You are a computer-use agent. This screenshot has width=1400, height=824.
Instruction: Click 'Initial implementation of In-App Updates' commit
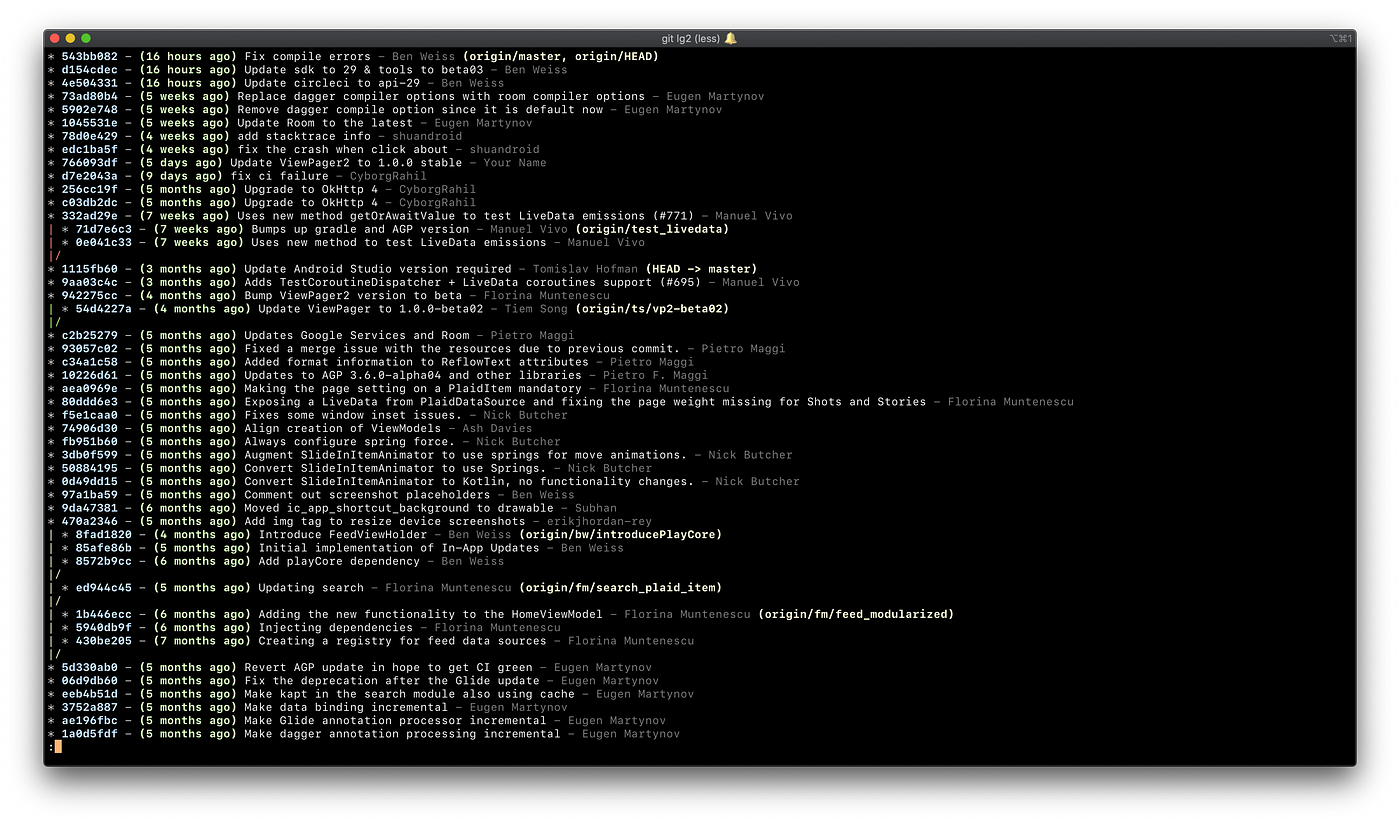(x=399, y=547)
